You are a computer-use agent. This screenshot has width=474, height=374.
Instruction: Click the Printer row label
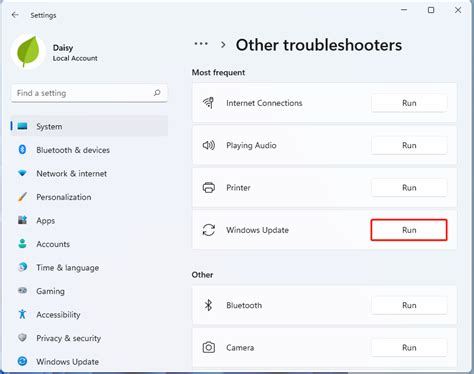click(238, 188)
